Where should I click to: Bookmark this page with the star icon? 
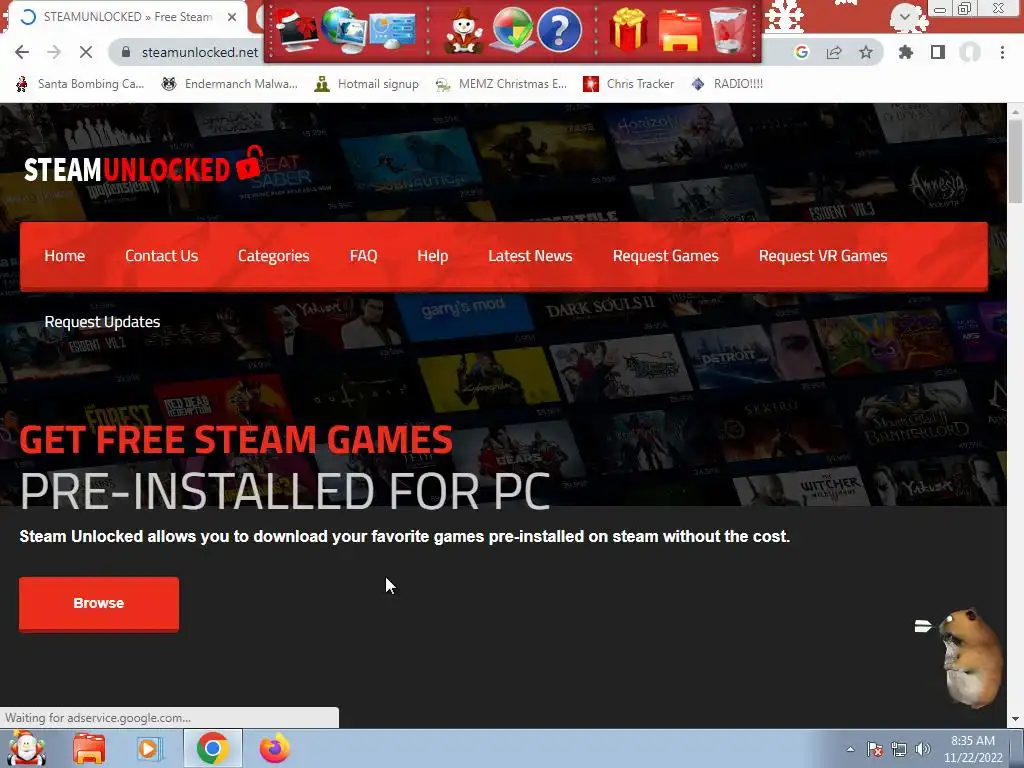866,52
